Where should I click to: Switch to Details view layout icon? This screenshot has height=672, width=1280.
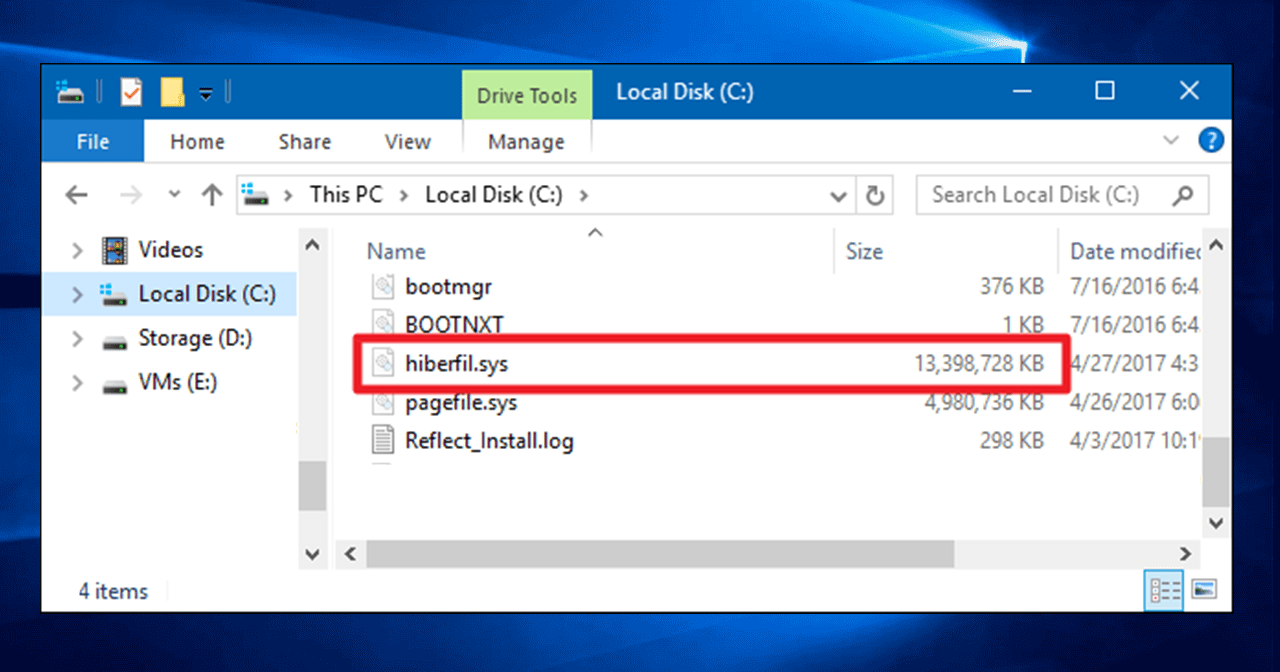tap(1163, 591)
